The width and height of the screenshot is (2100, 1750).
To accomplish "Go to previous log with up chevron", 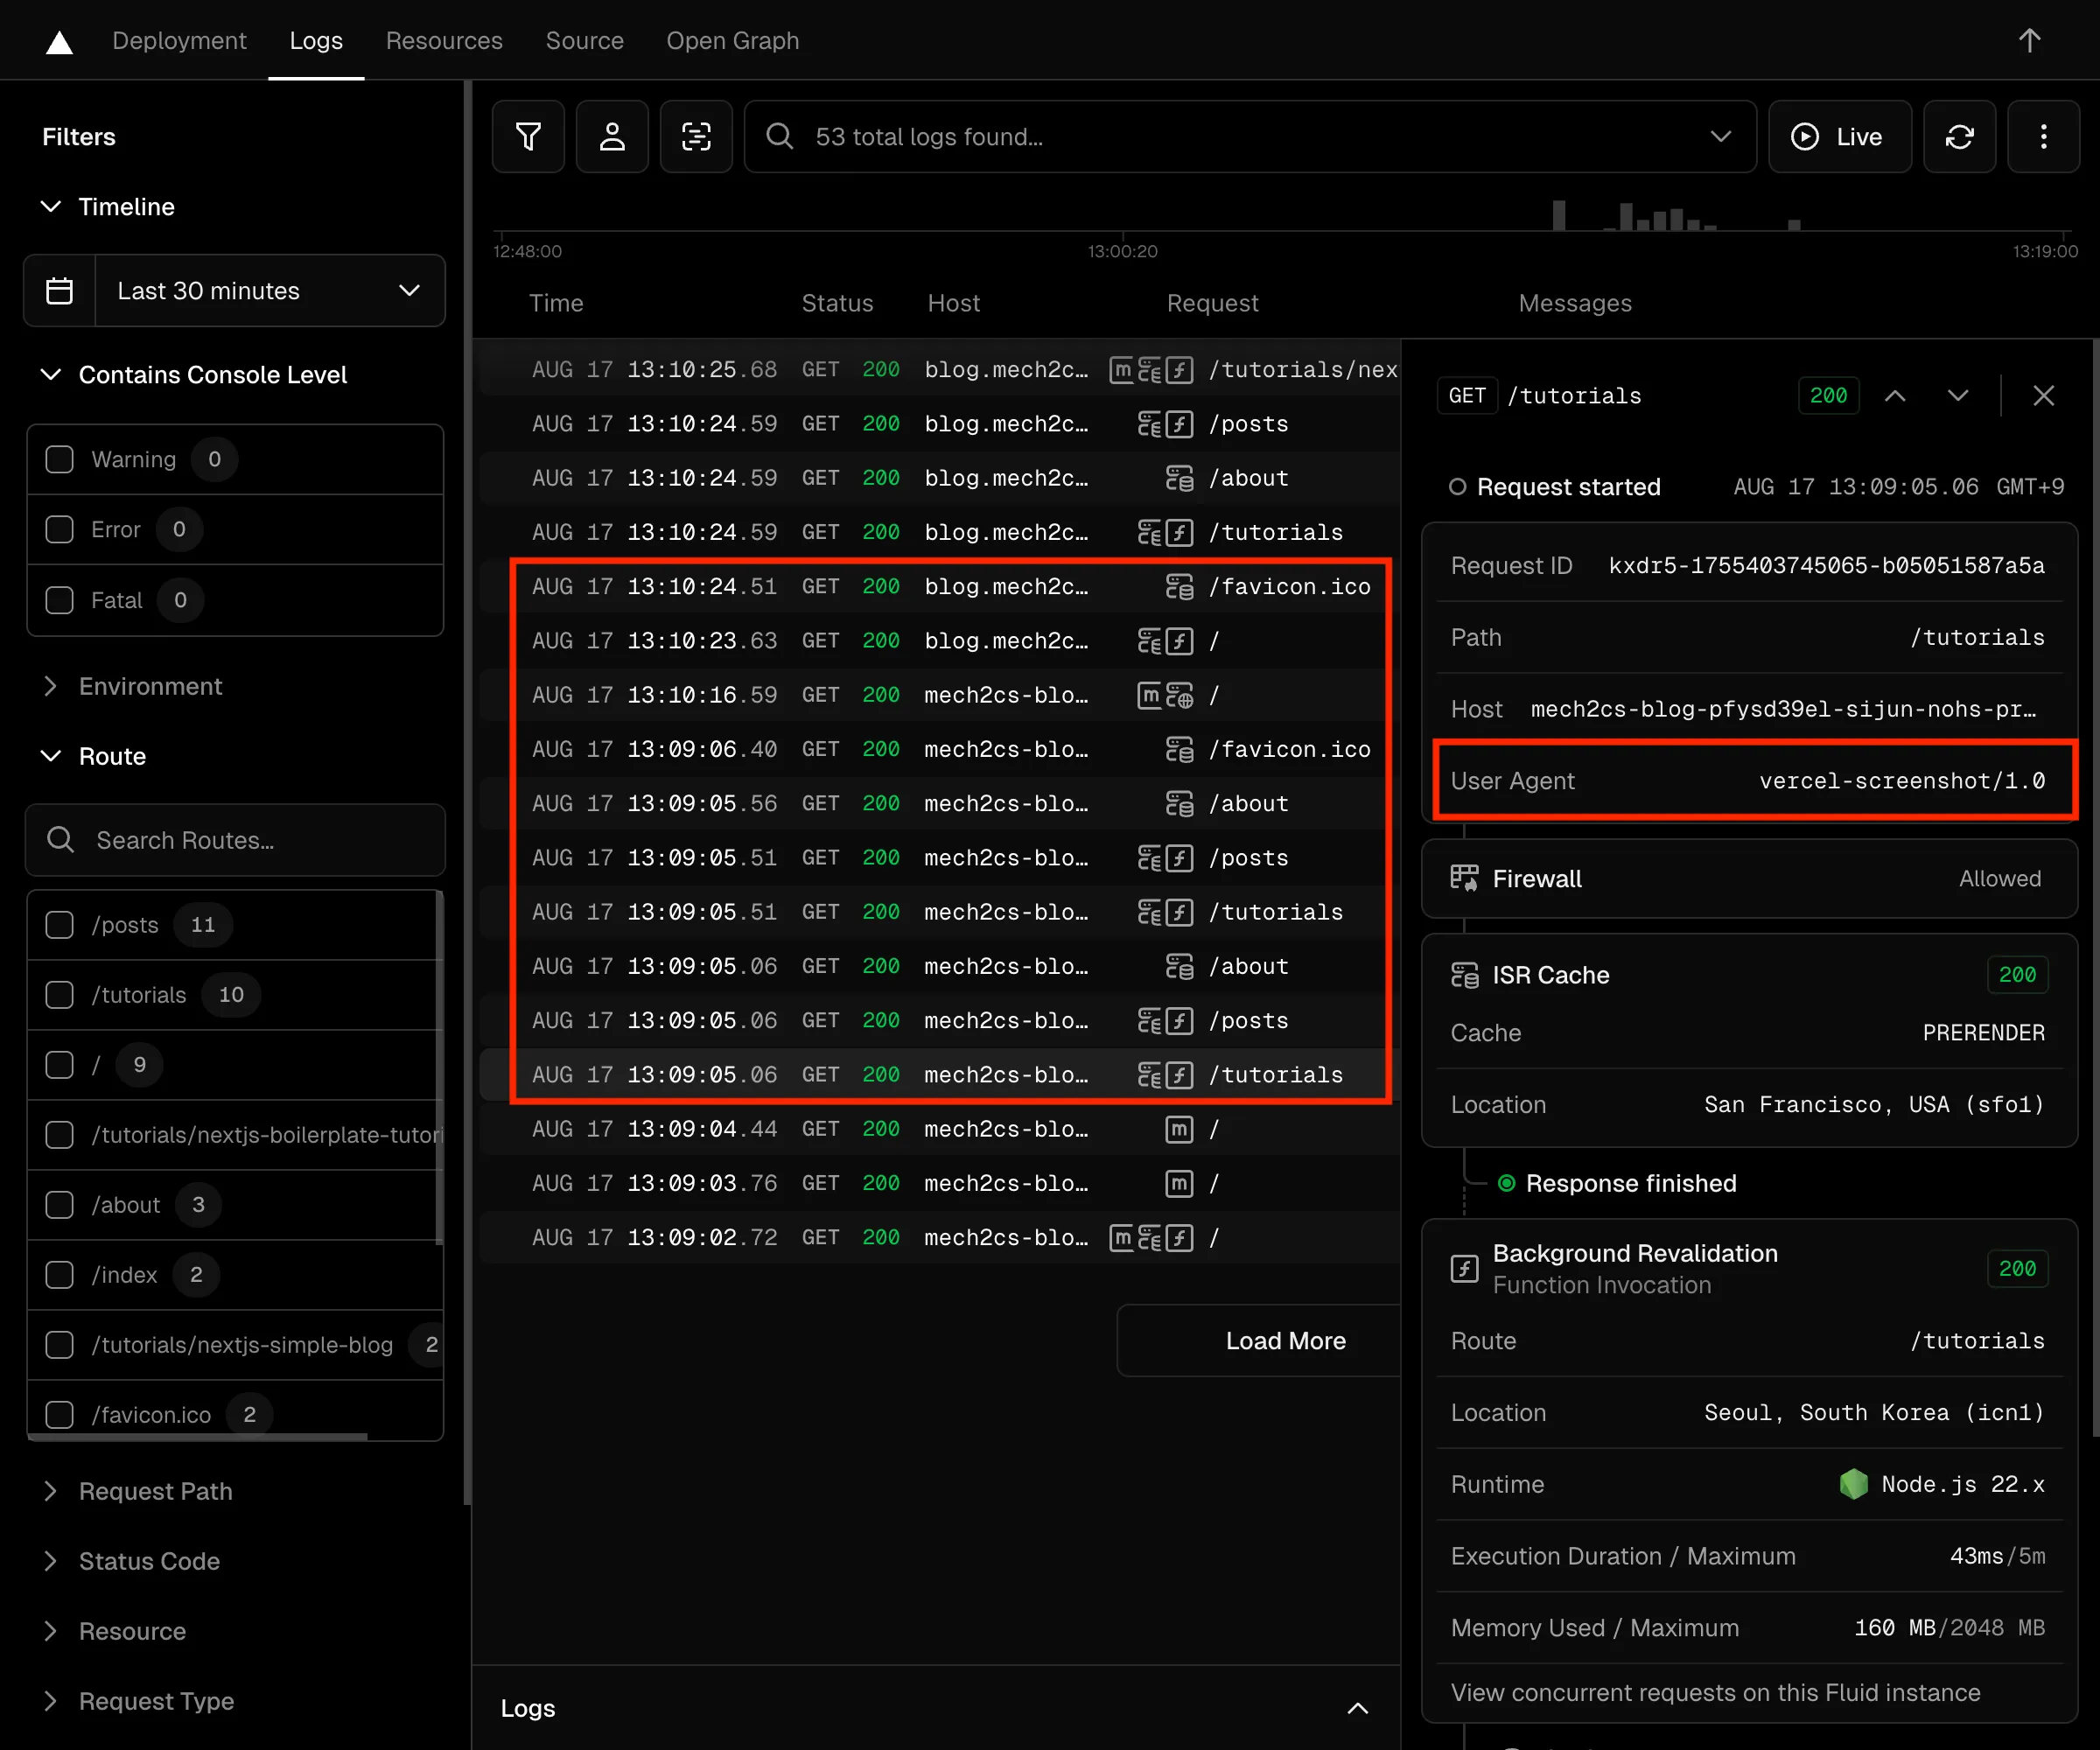I will pos(1895,396).
